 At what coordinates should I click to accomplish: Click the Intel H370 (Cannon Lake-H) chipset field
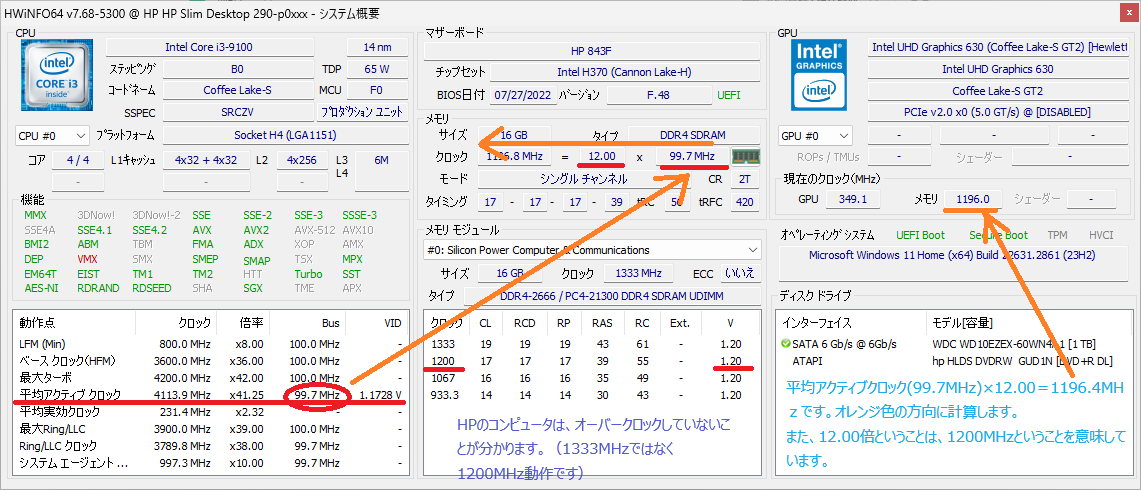coord(624,72)
